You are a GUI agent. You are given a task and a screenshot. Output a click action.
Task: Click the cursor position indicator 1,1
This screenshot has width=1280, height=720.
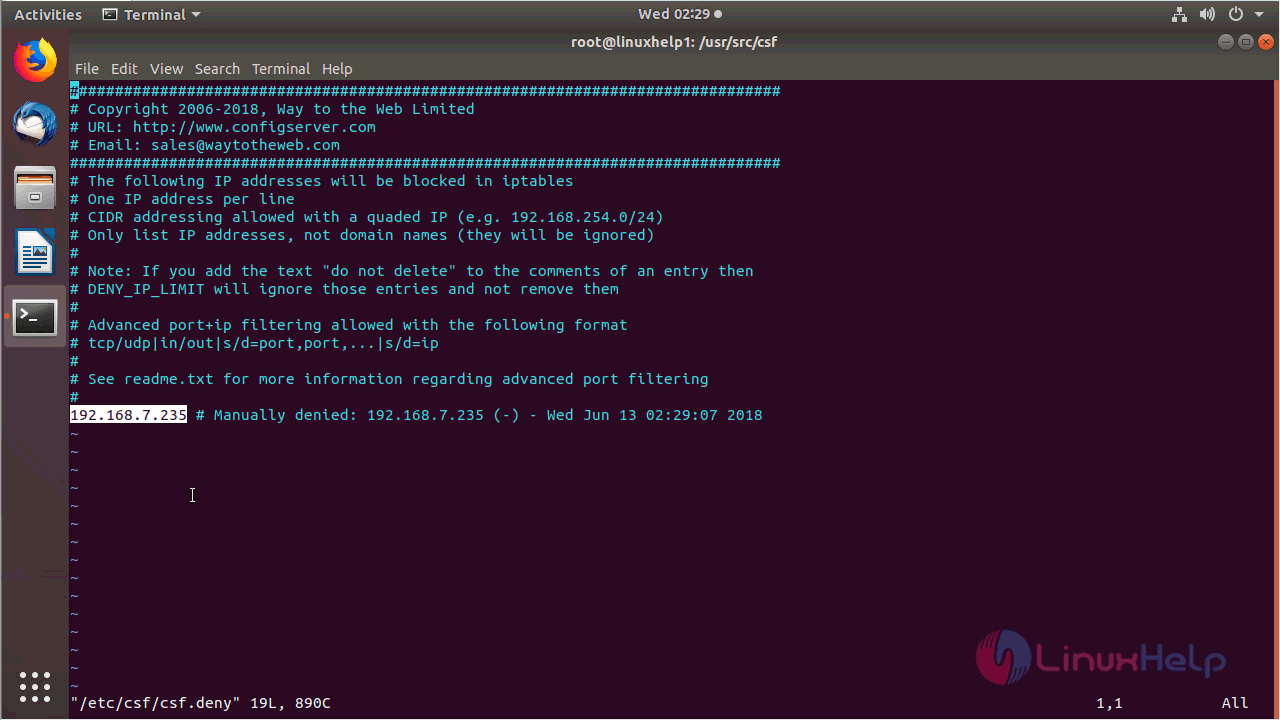point(1109,703)
